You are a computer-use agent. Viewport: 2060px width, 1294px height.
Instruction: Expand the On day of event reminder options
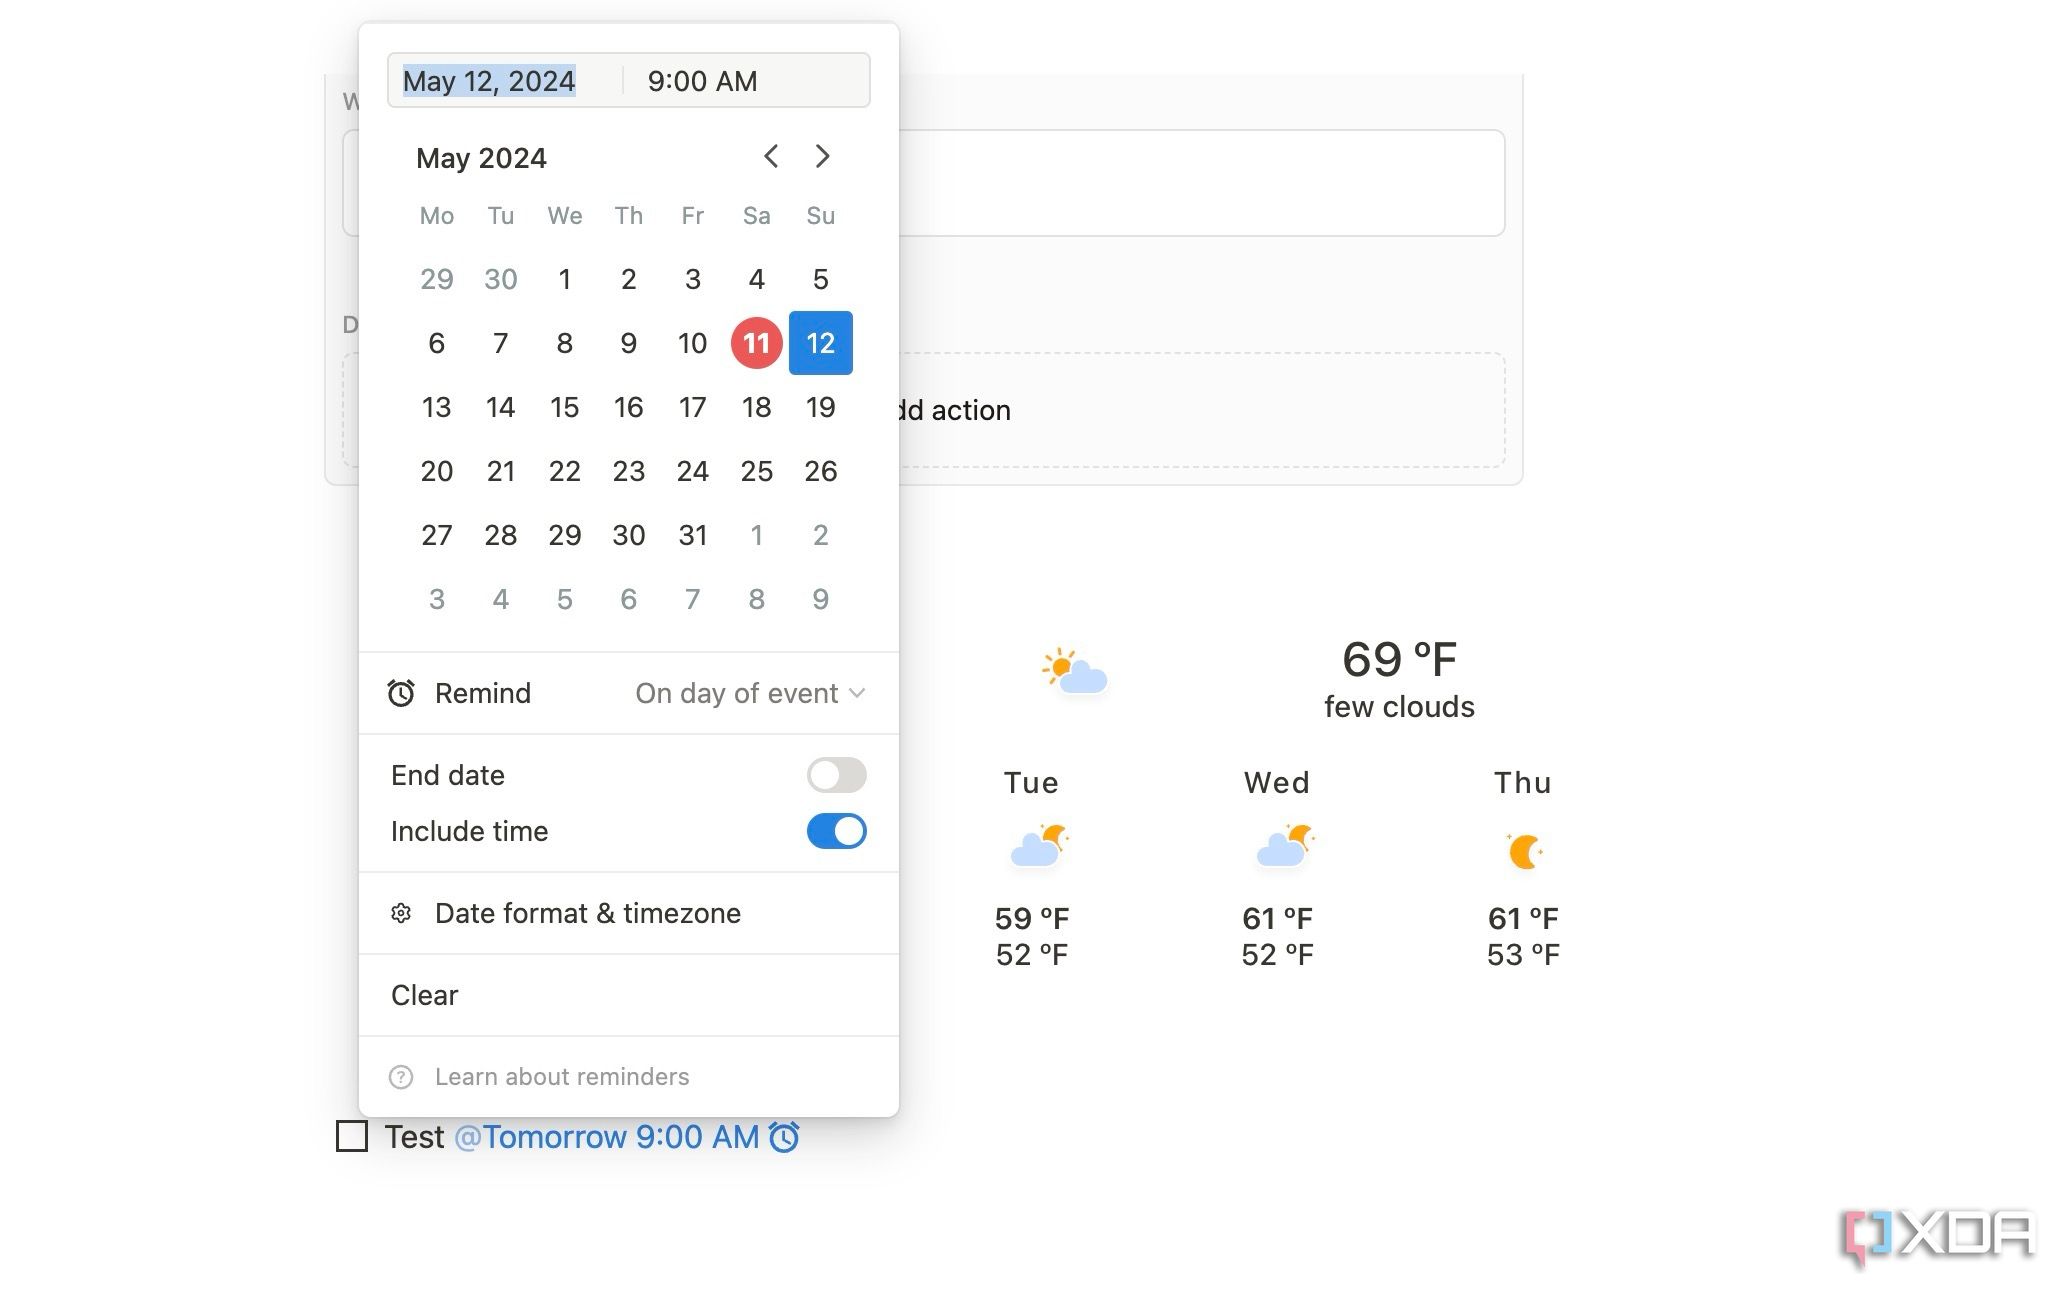tap(750, 692)
